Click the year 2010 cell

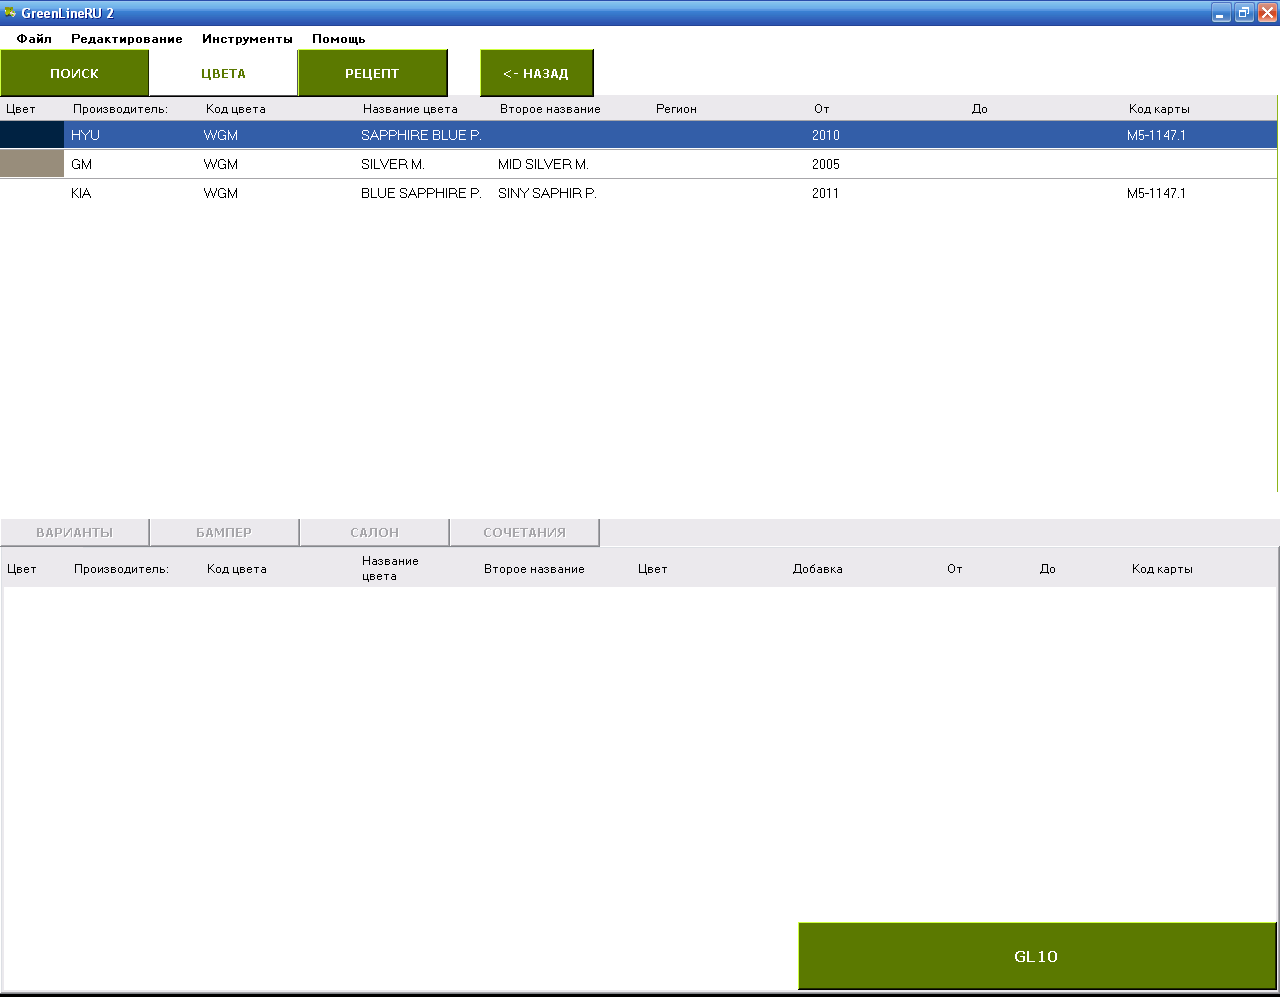pyautogui.click(x=826, y=135)
